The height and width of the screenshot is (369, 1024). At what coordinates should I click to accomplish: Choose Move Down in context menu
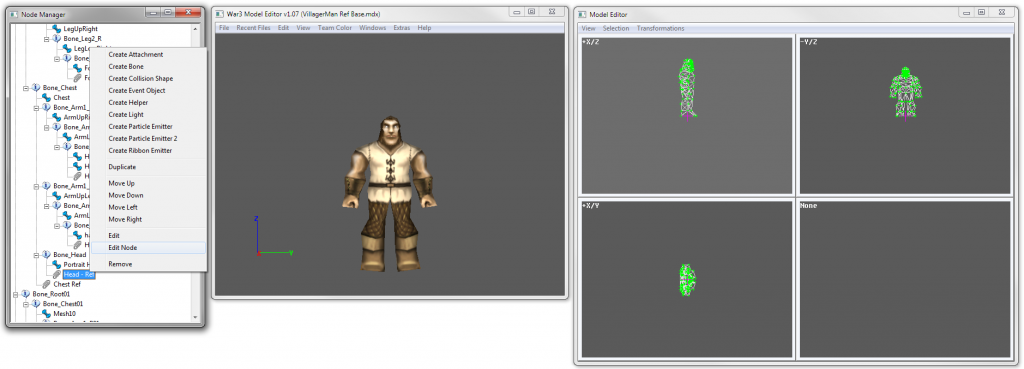tap(126, 195)
